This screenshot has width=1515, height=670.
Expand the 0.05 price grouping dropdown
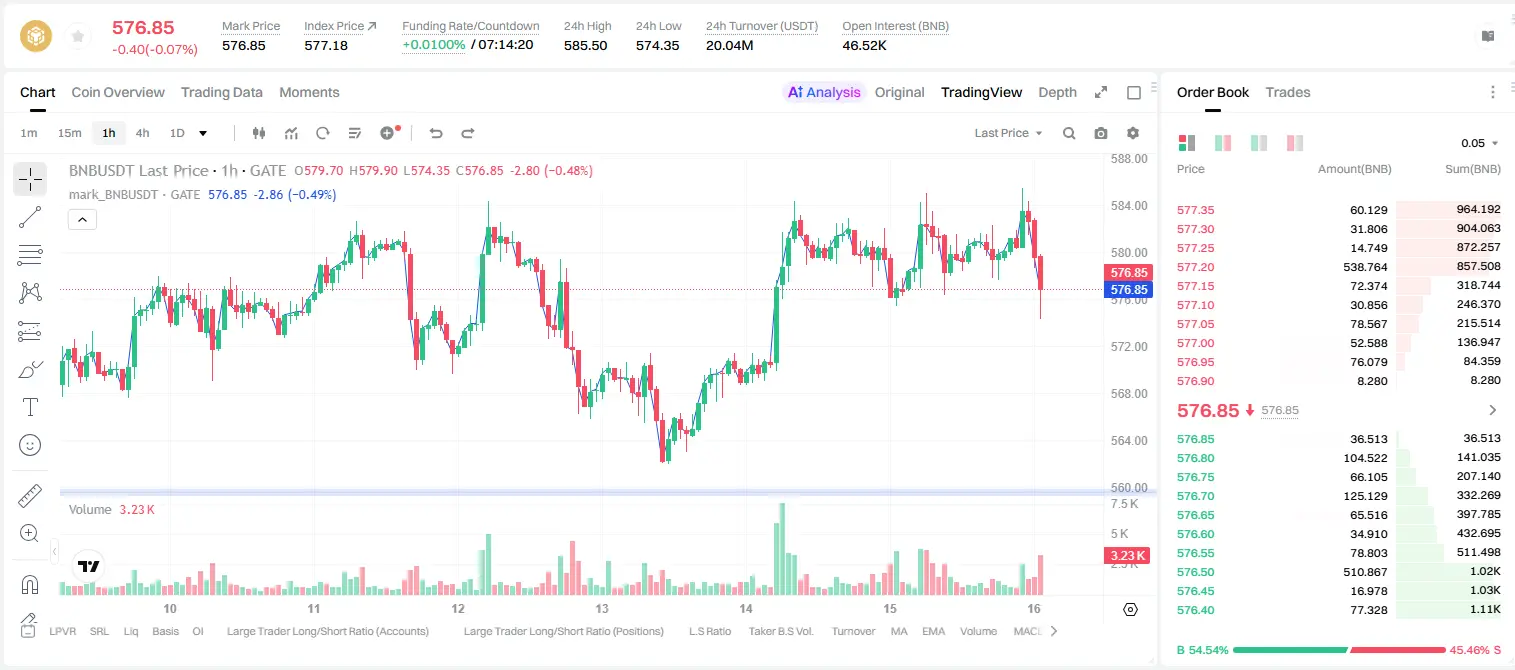coord(1480,143)
